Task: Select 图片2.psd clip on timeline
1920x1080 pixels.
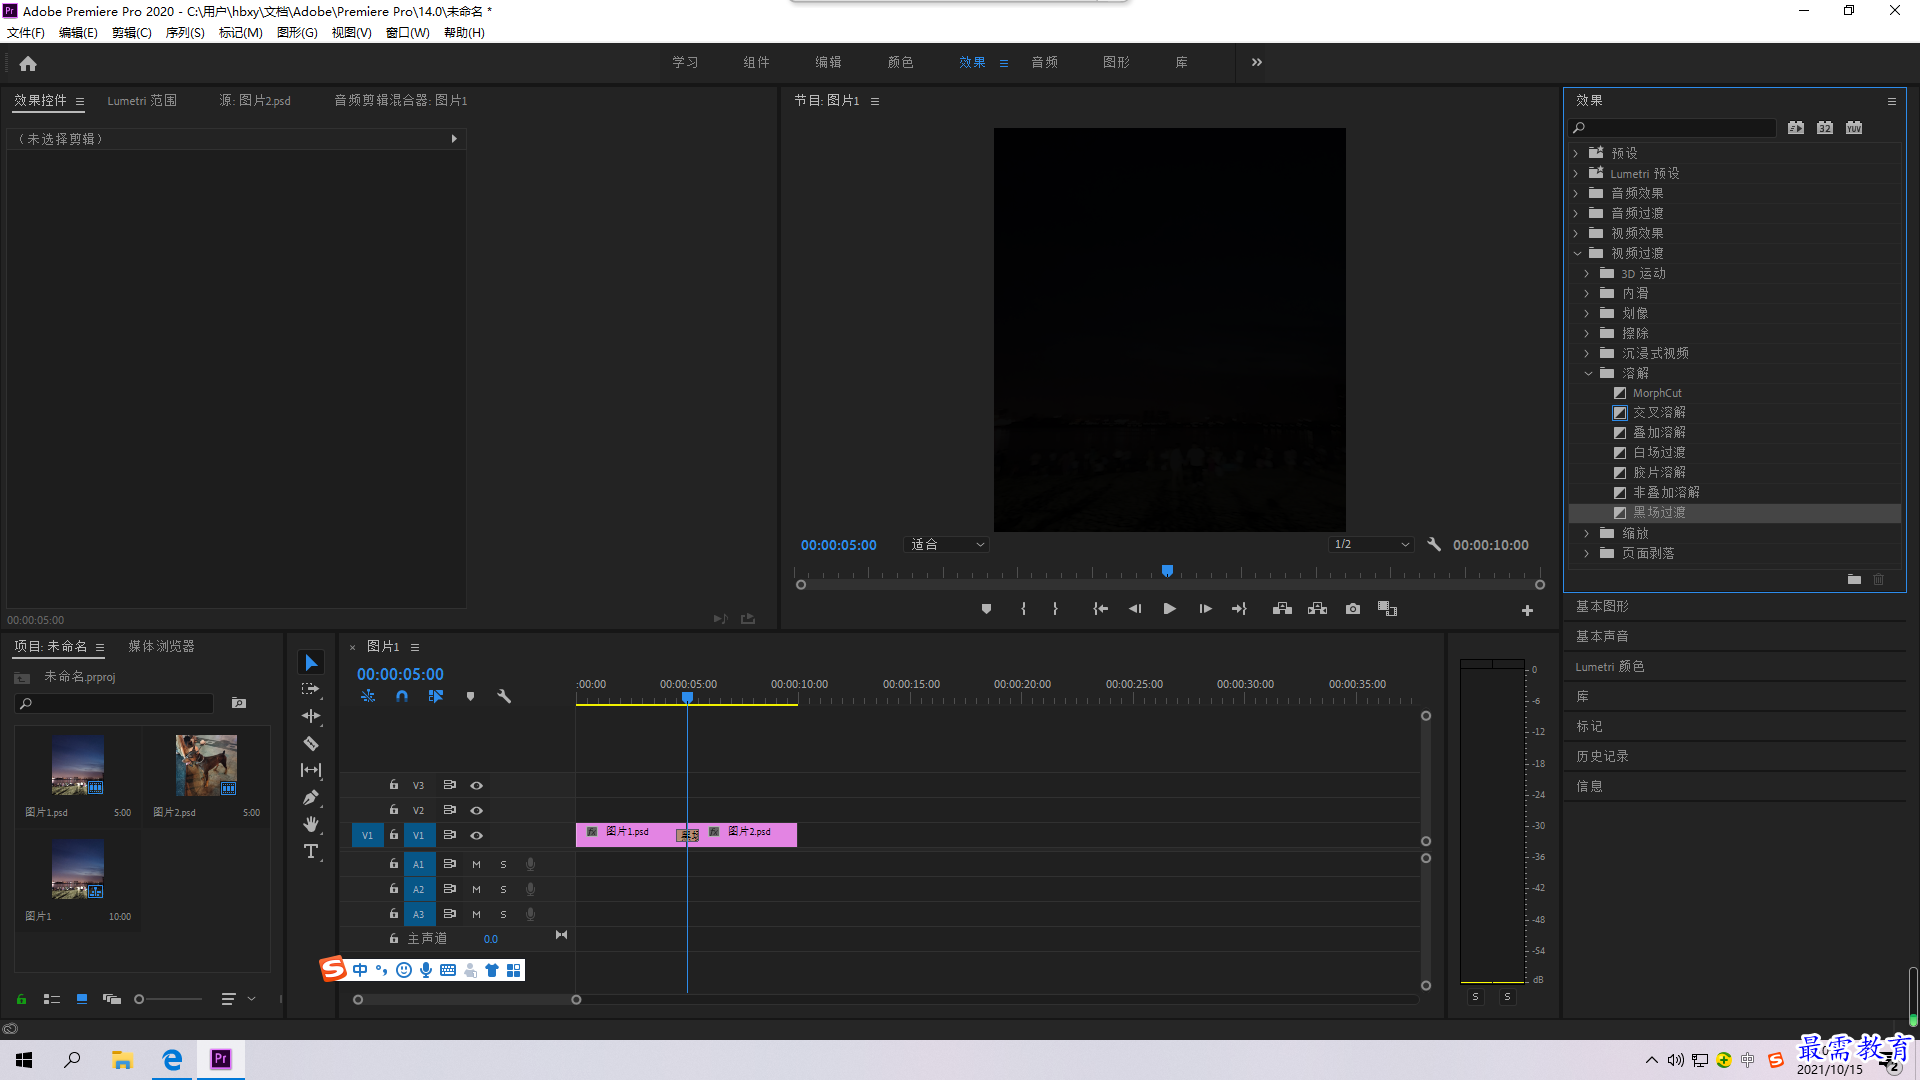Action: pyautogui.click(x=749, y=834)
